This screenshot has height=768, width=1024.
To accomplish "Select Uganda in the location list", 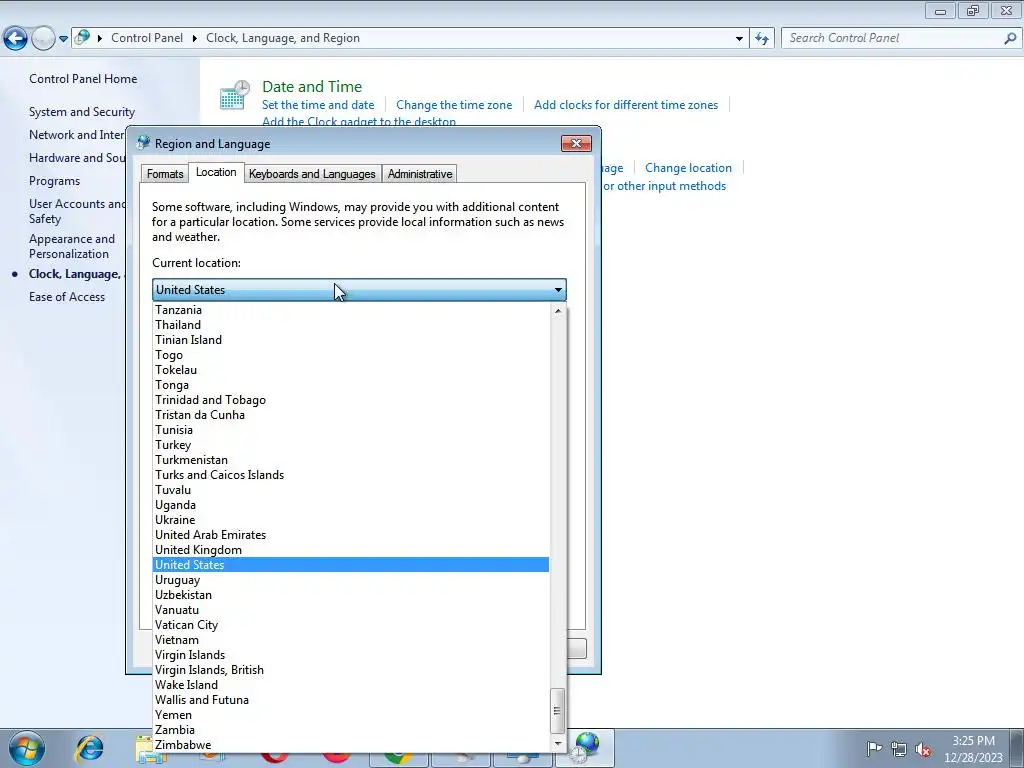I will pyautogui.click(x=351, y=505).
